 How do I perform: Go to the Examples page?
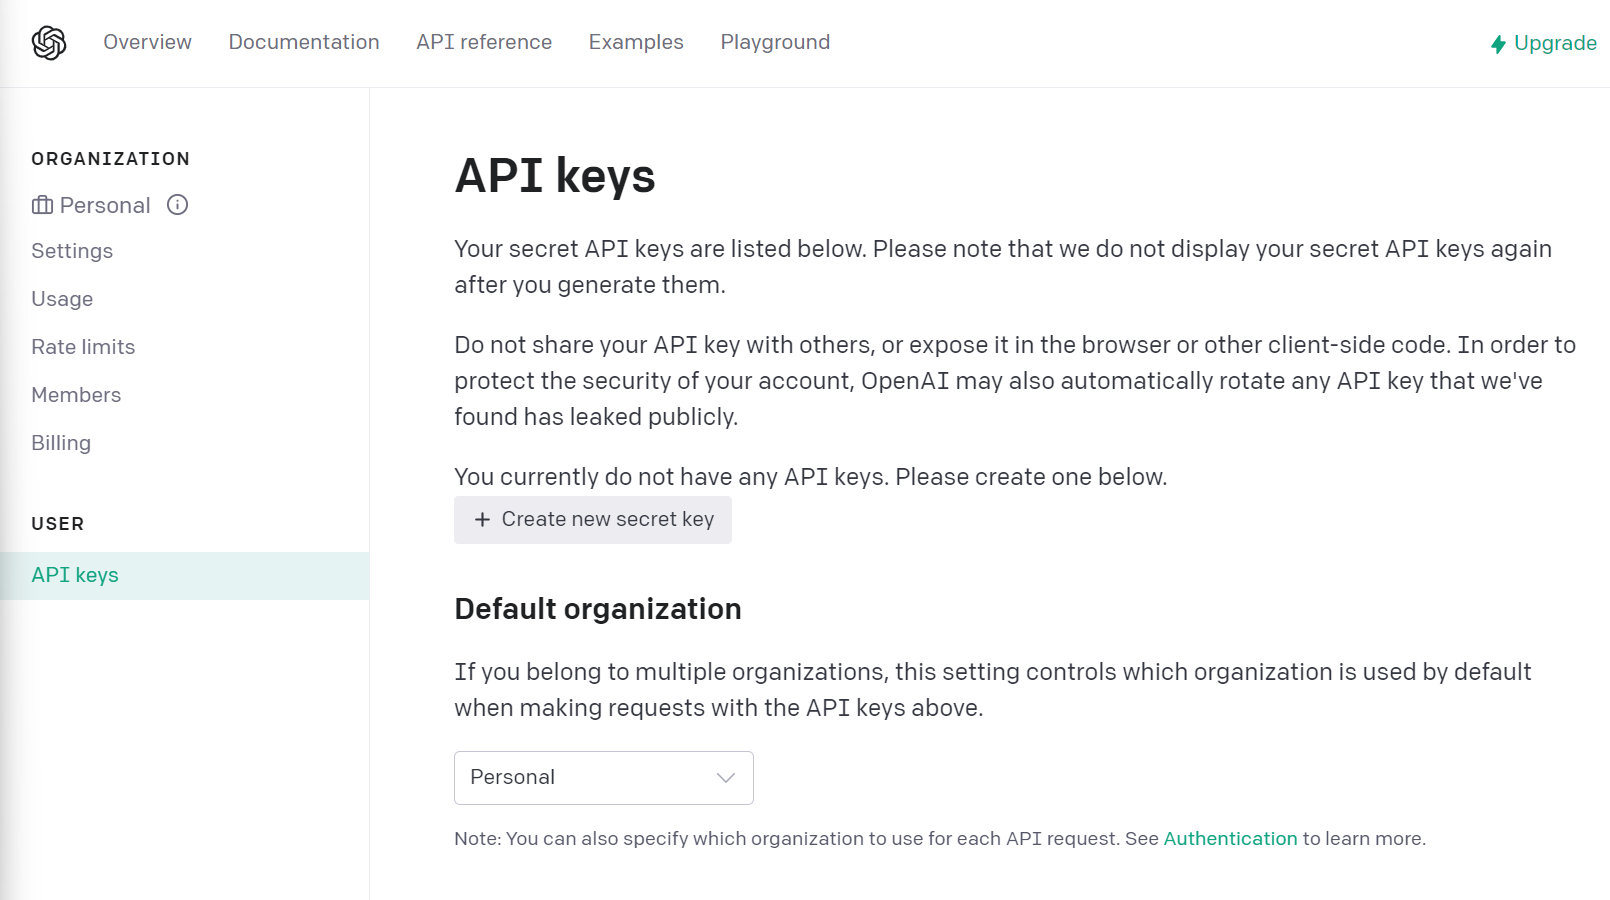pyautogui.click(x=635, y=42)
